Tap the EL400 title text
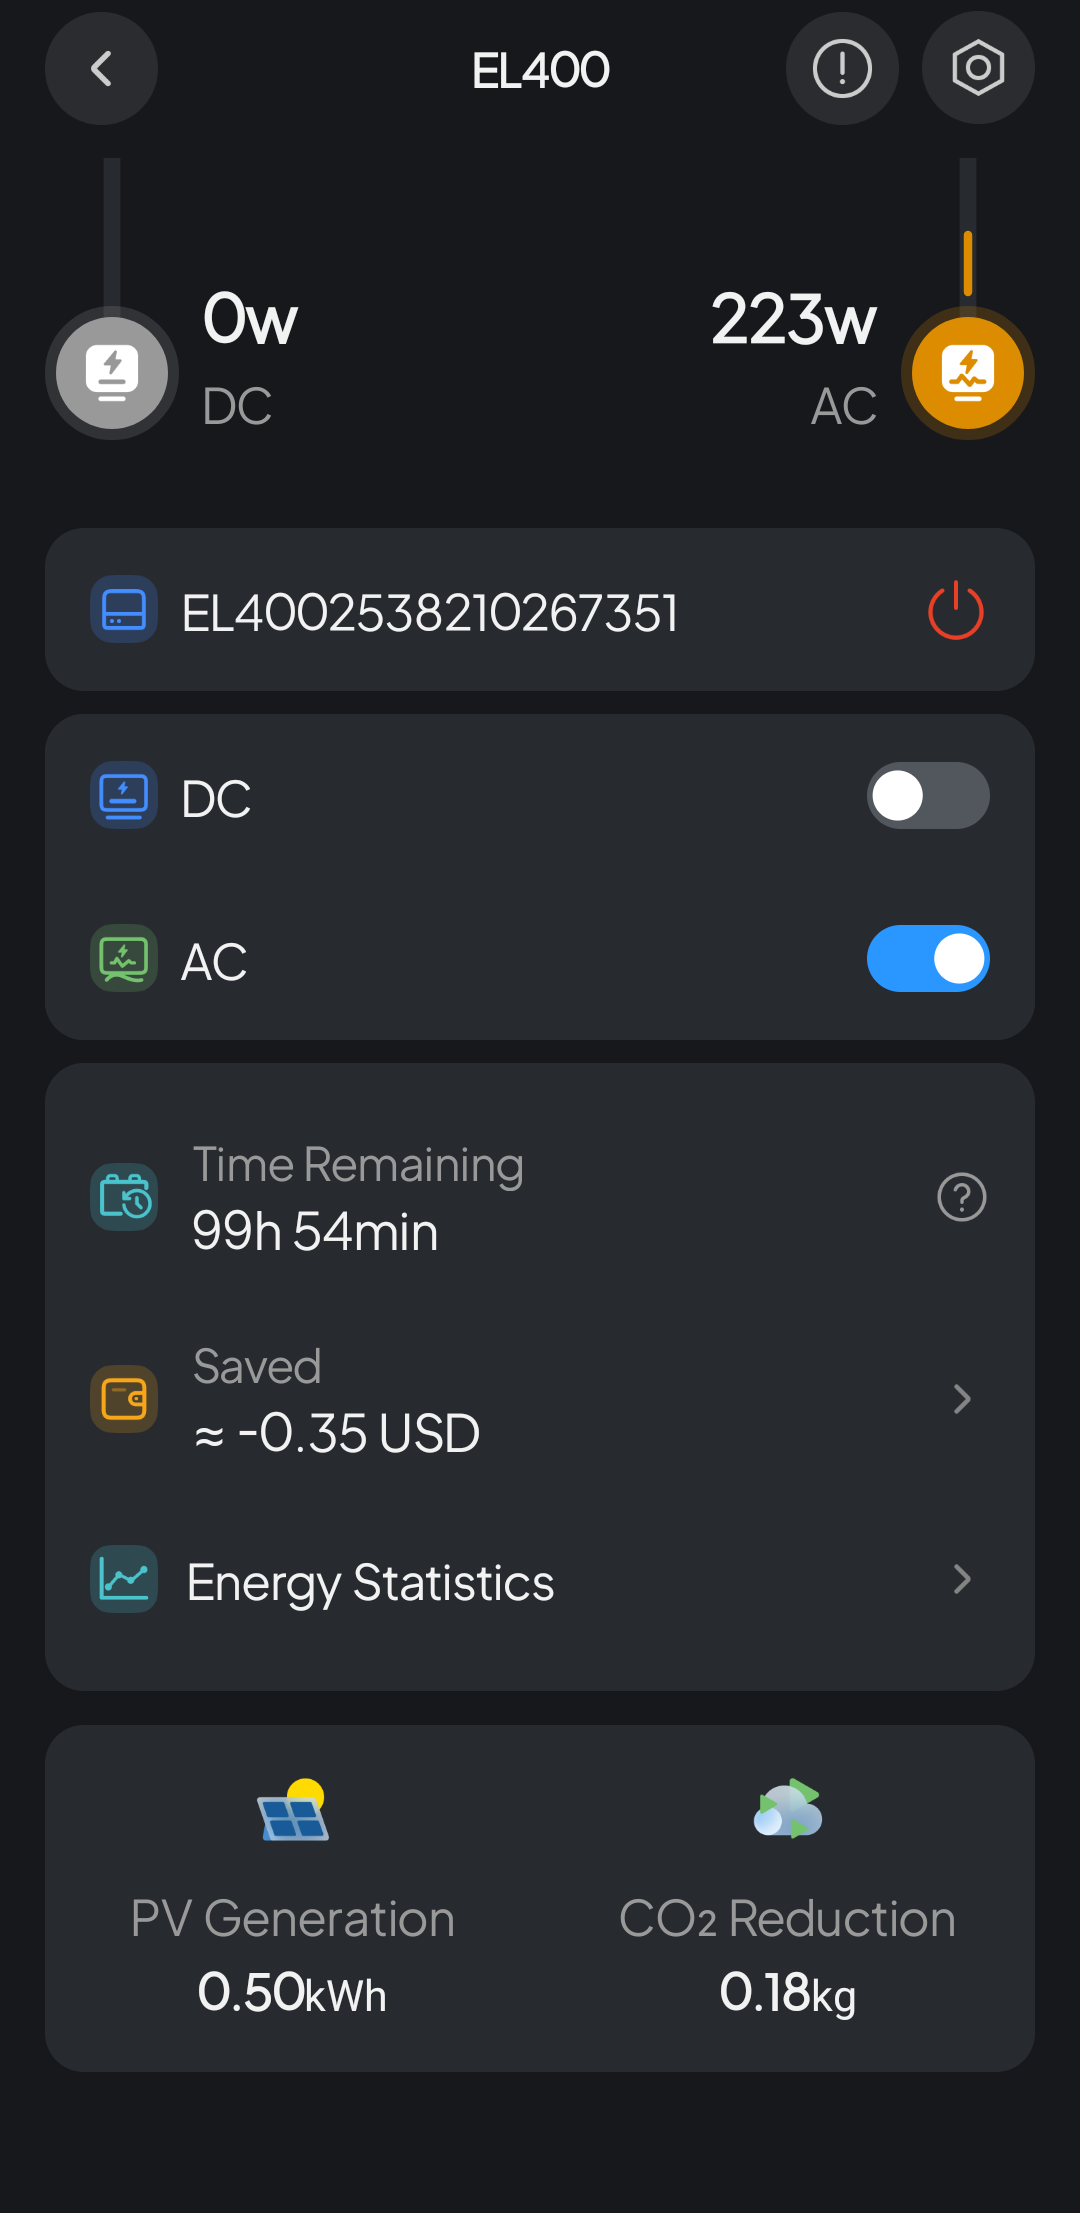Image resolution: width=1080 pixels, height=2213 pixels. point(540,70)
